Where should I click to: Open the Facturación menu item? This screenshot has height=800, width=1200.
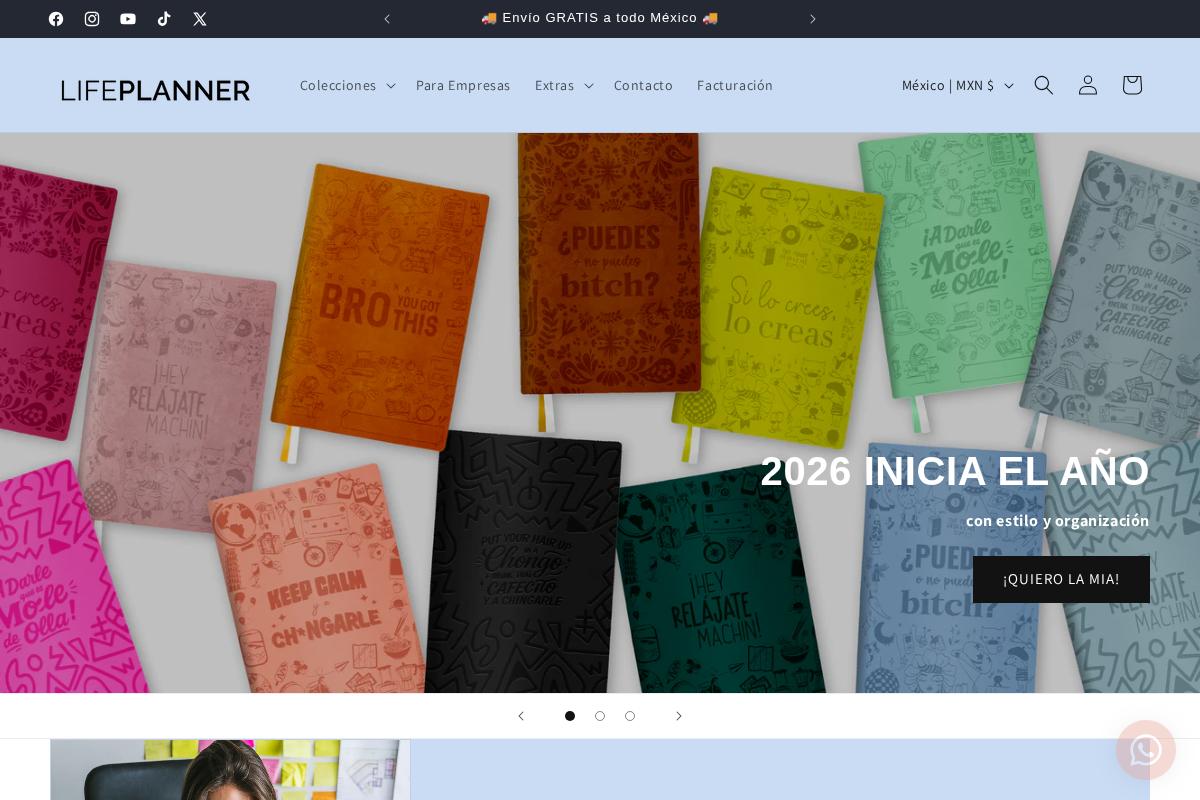[735, 85]
